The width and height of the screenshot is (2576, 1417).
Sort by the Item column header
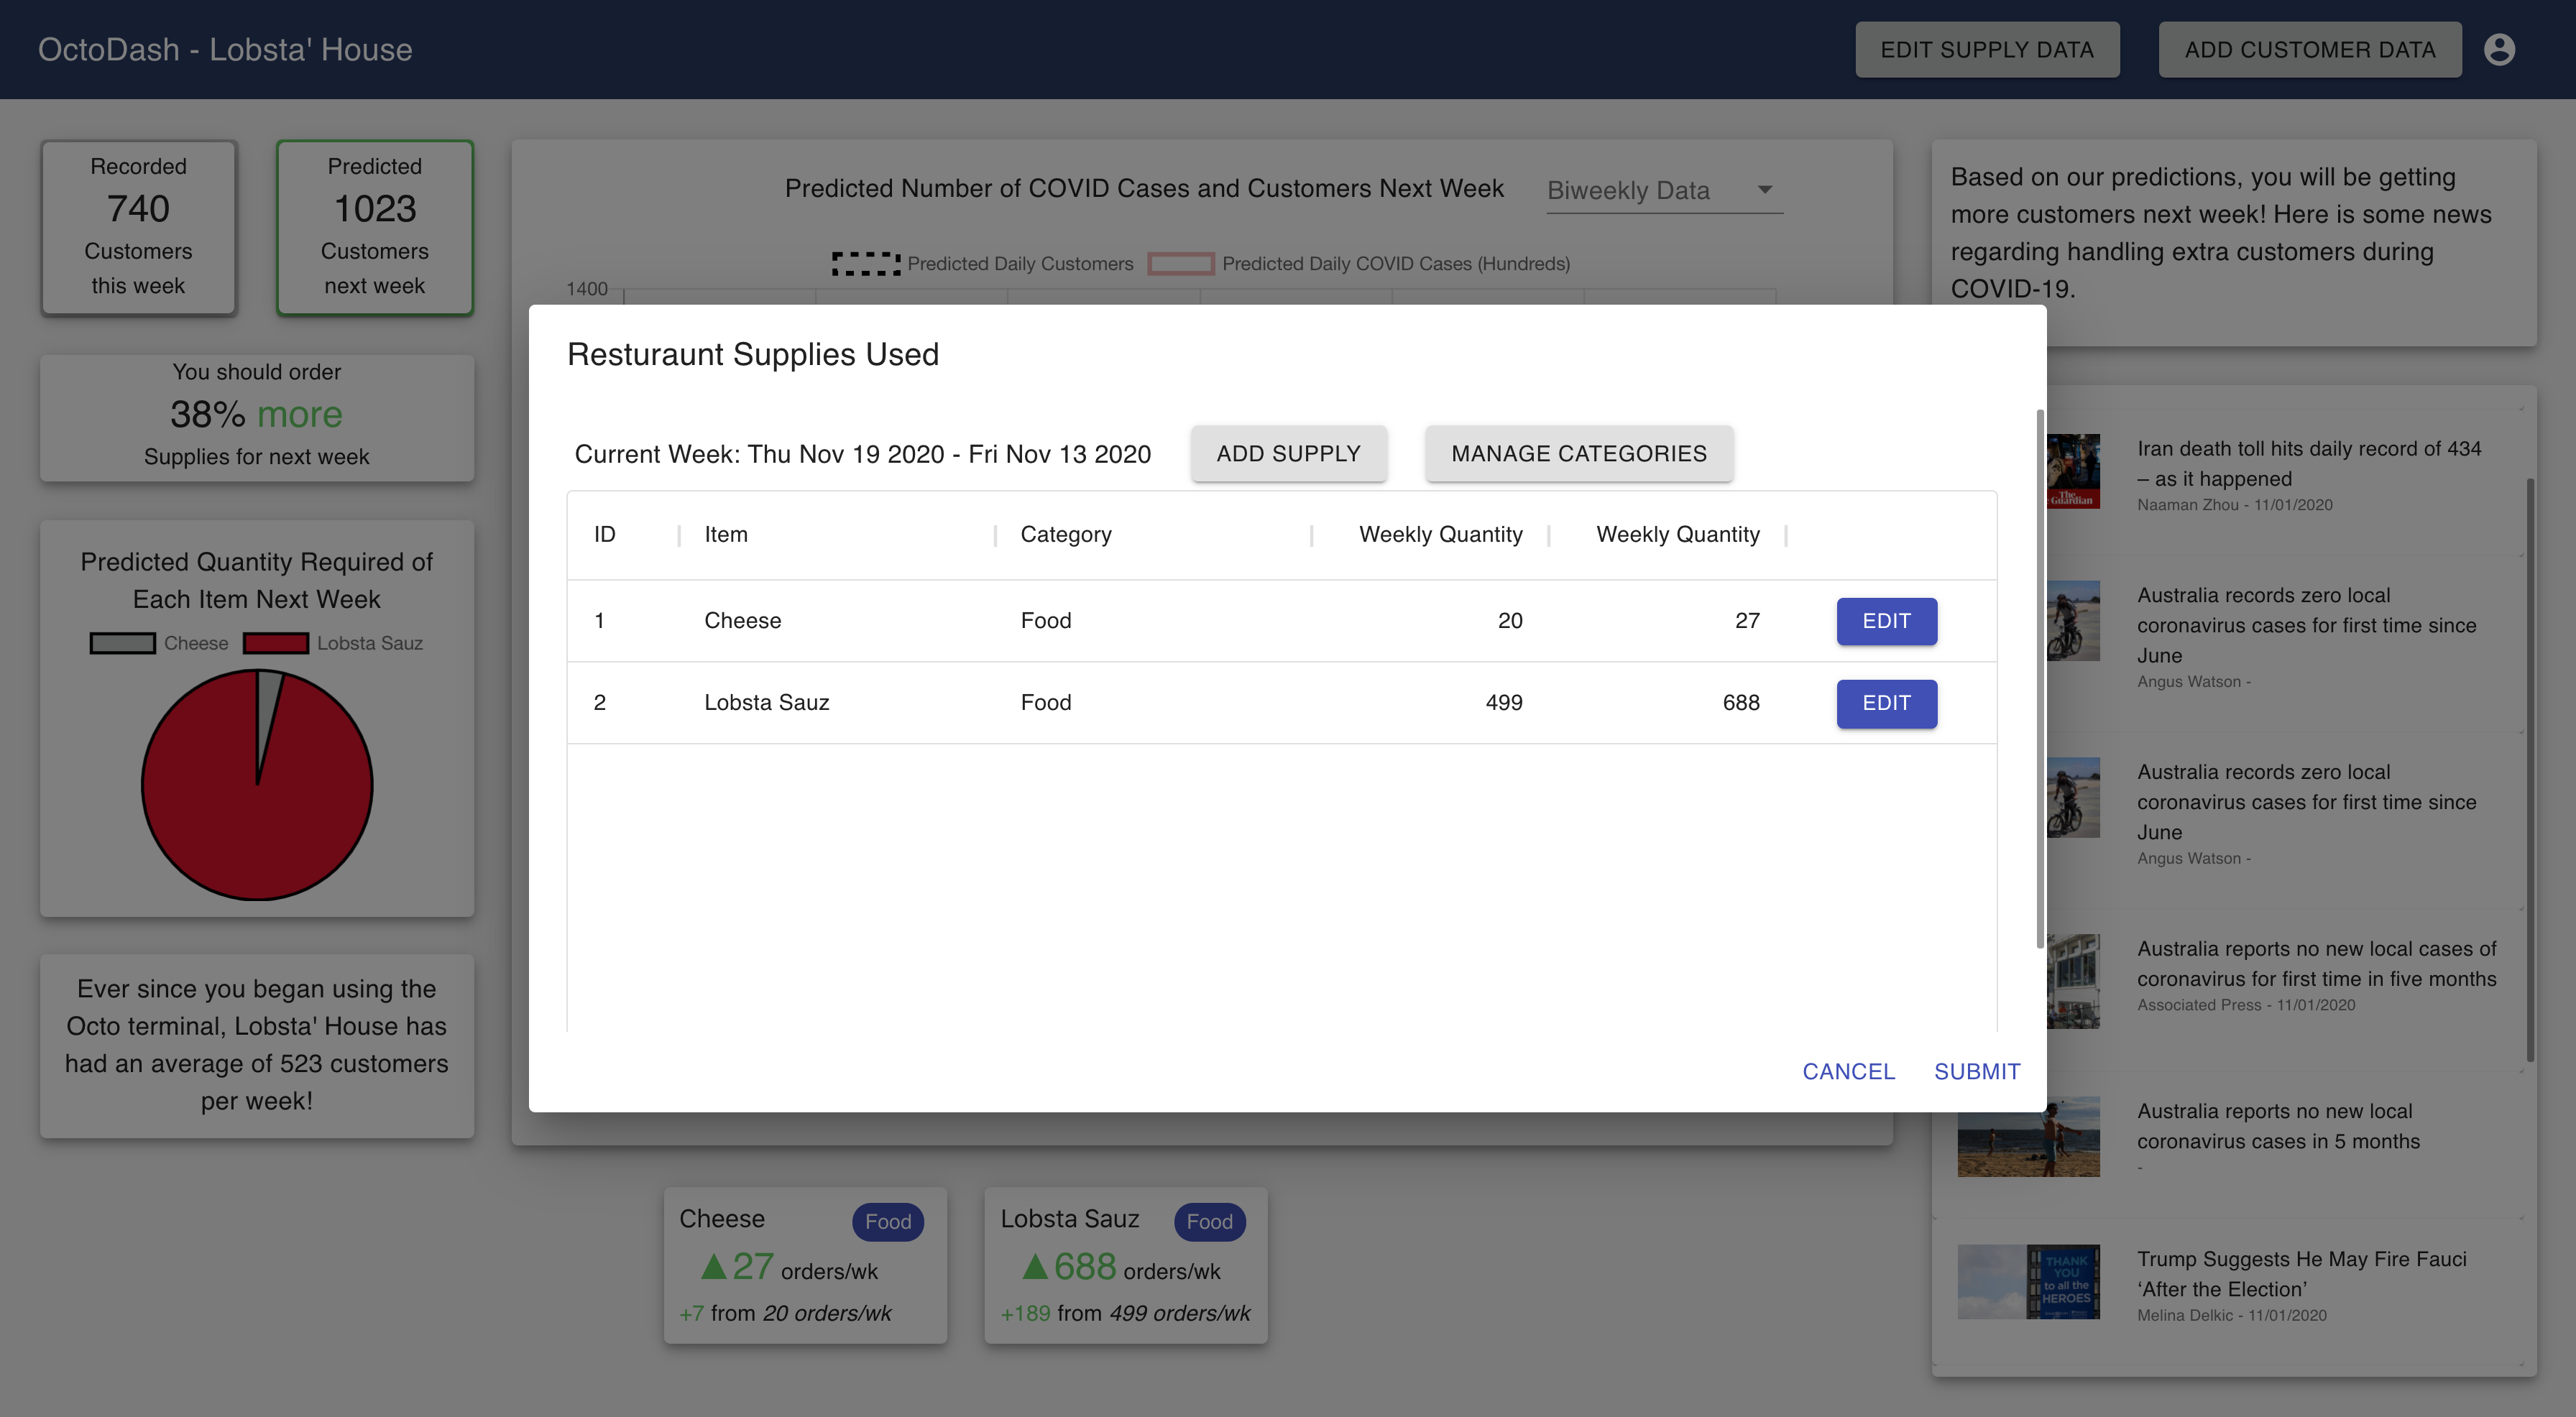(x=726, y=534)
